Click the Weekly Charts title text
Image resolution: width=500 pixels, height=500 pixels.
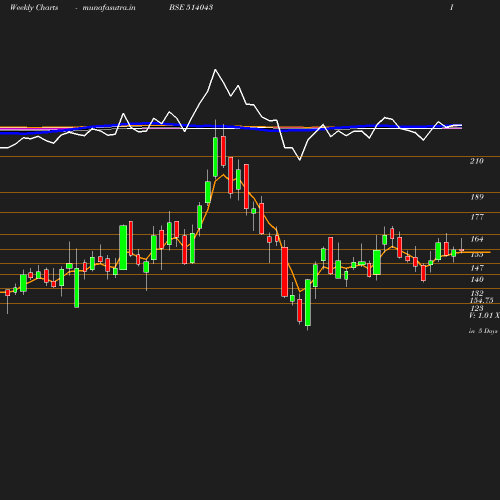[34, 7]
